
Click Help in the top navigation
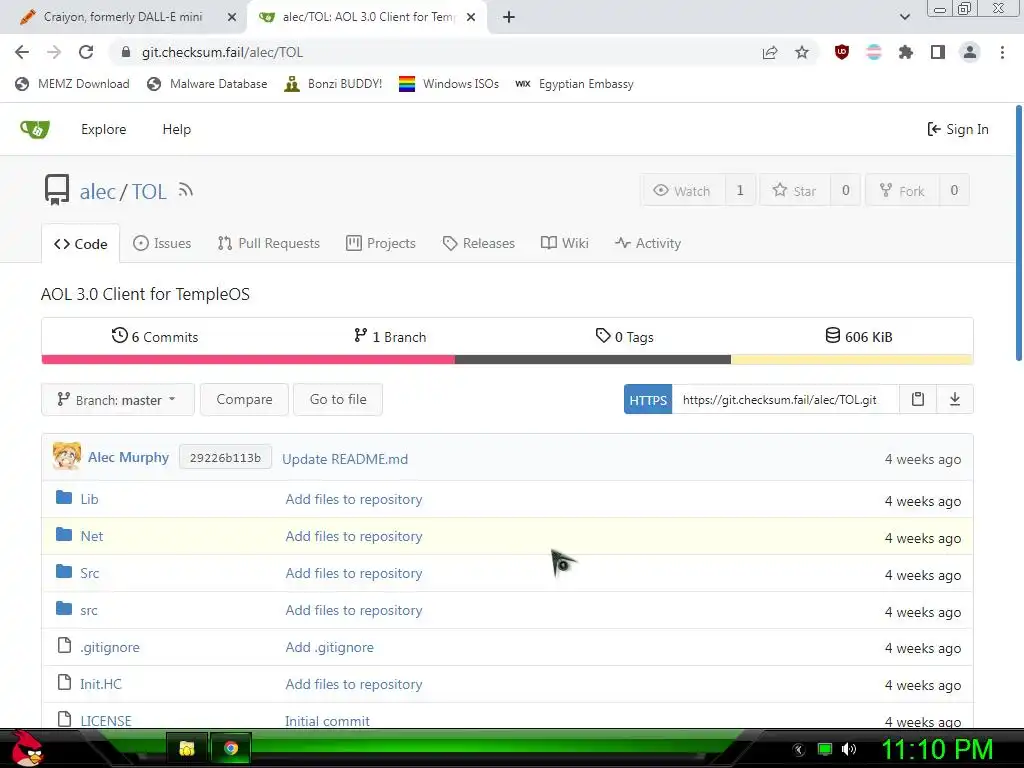[176, 129]
